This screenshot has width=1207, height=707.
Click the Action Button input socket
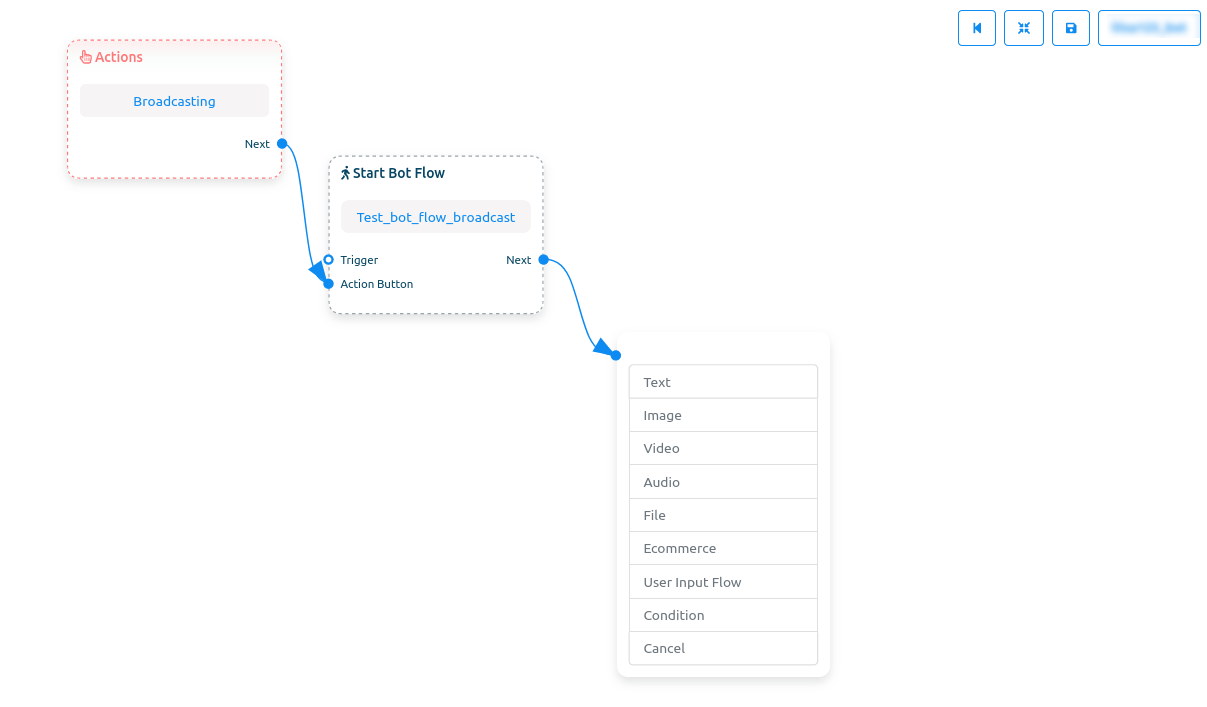coord(328,284)
